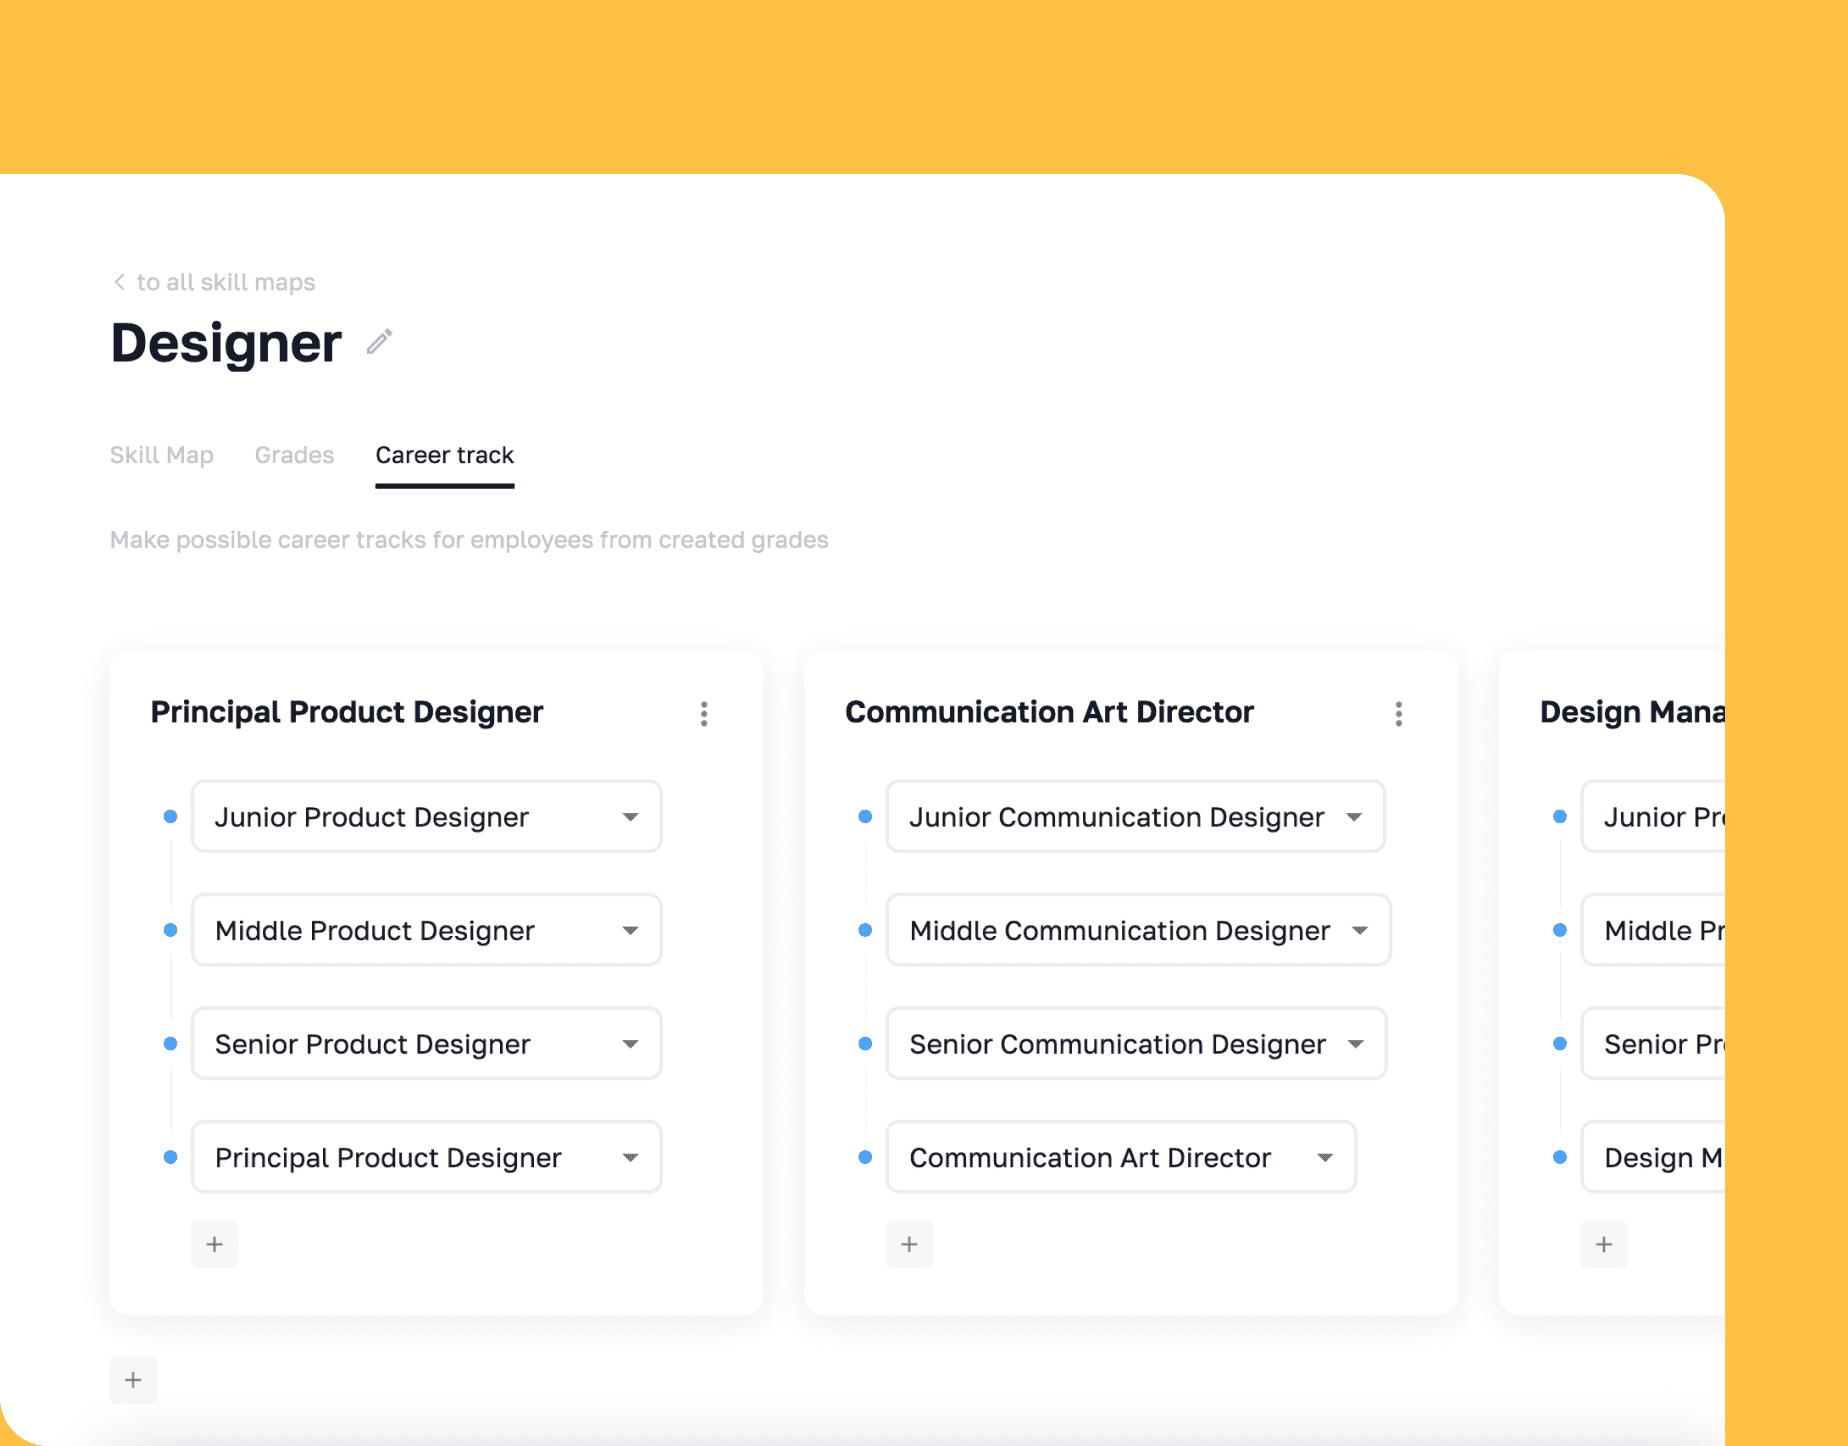
Task: Open three-dot menu for Principal Product Designer card
Action: [704, 713]
